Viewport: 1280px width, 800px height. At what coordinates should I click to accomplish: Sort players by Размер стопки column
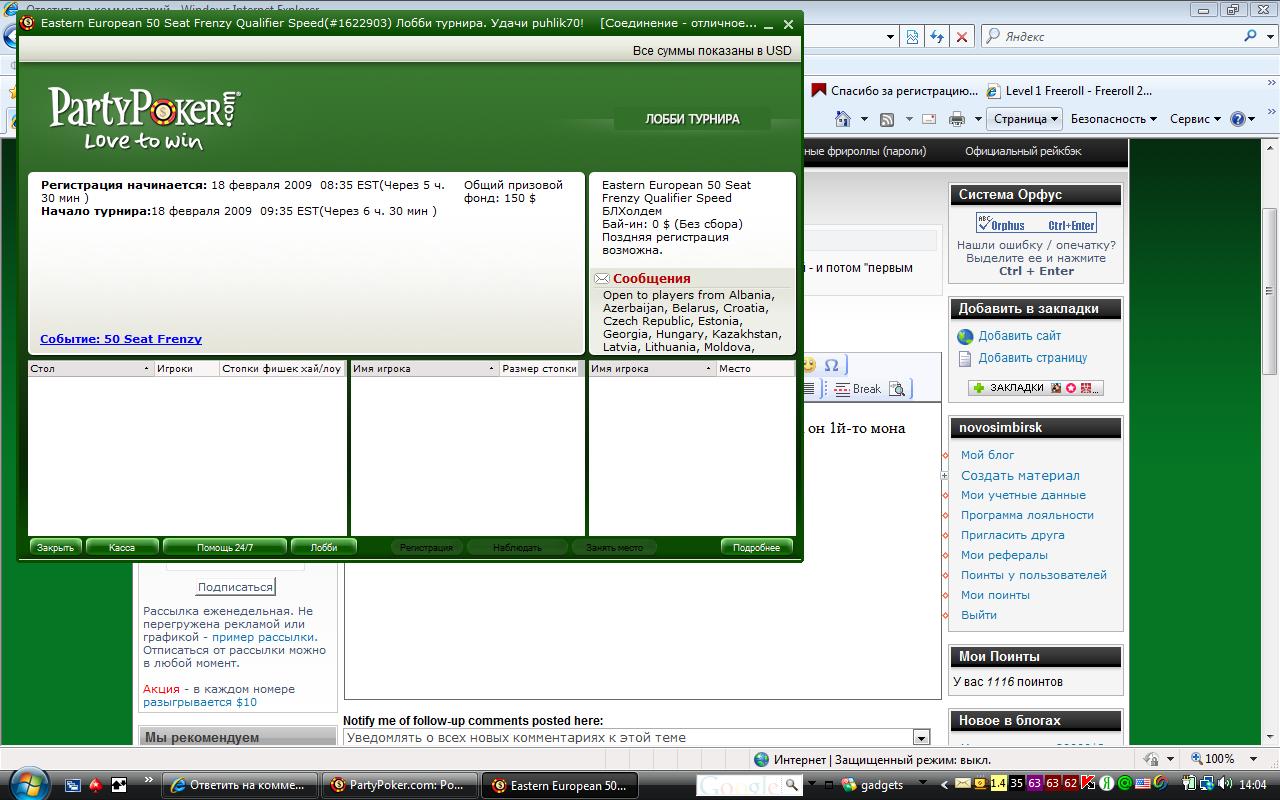tap(540, 368)
